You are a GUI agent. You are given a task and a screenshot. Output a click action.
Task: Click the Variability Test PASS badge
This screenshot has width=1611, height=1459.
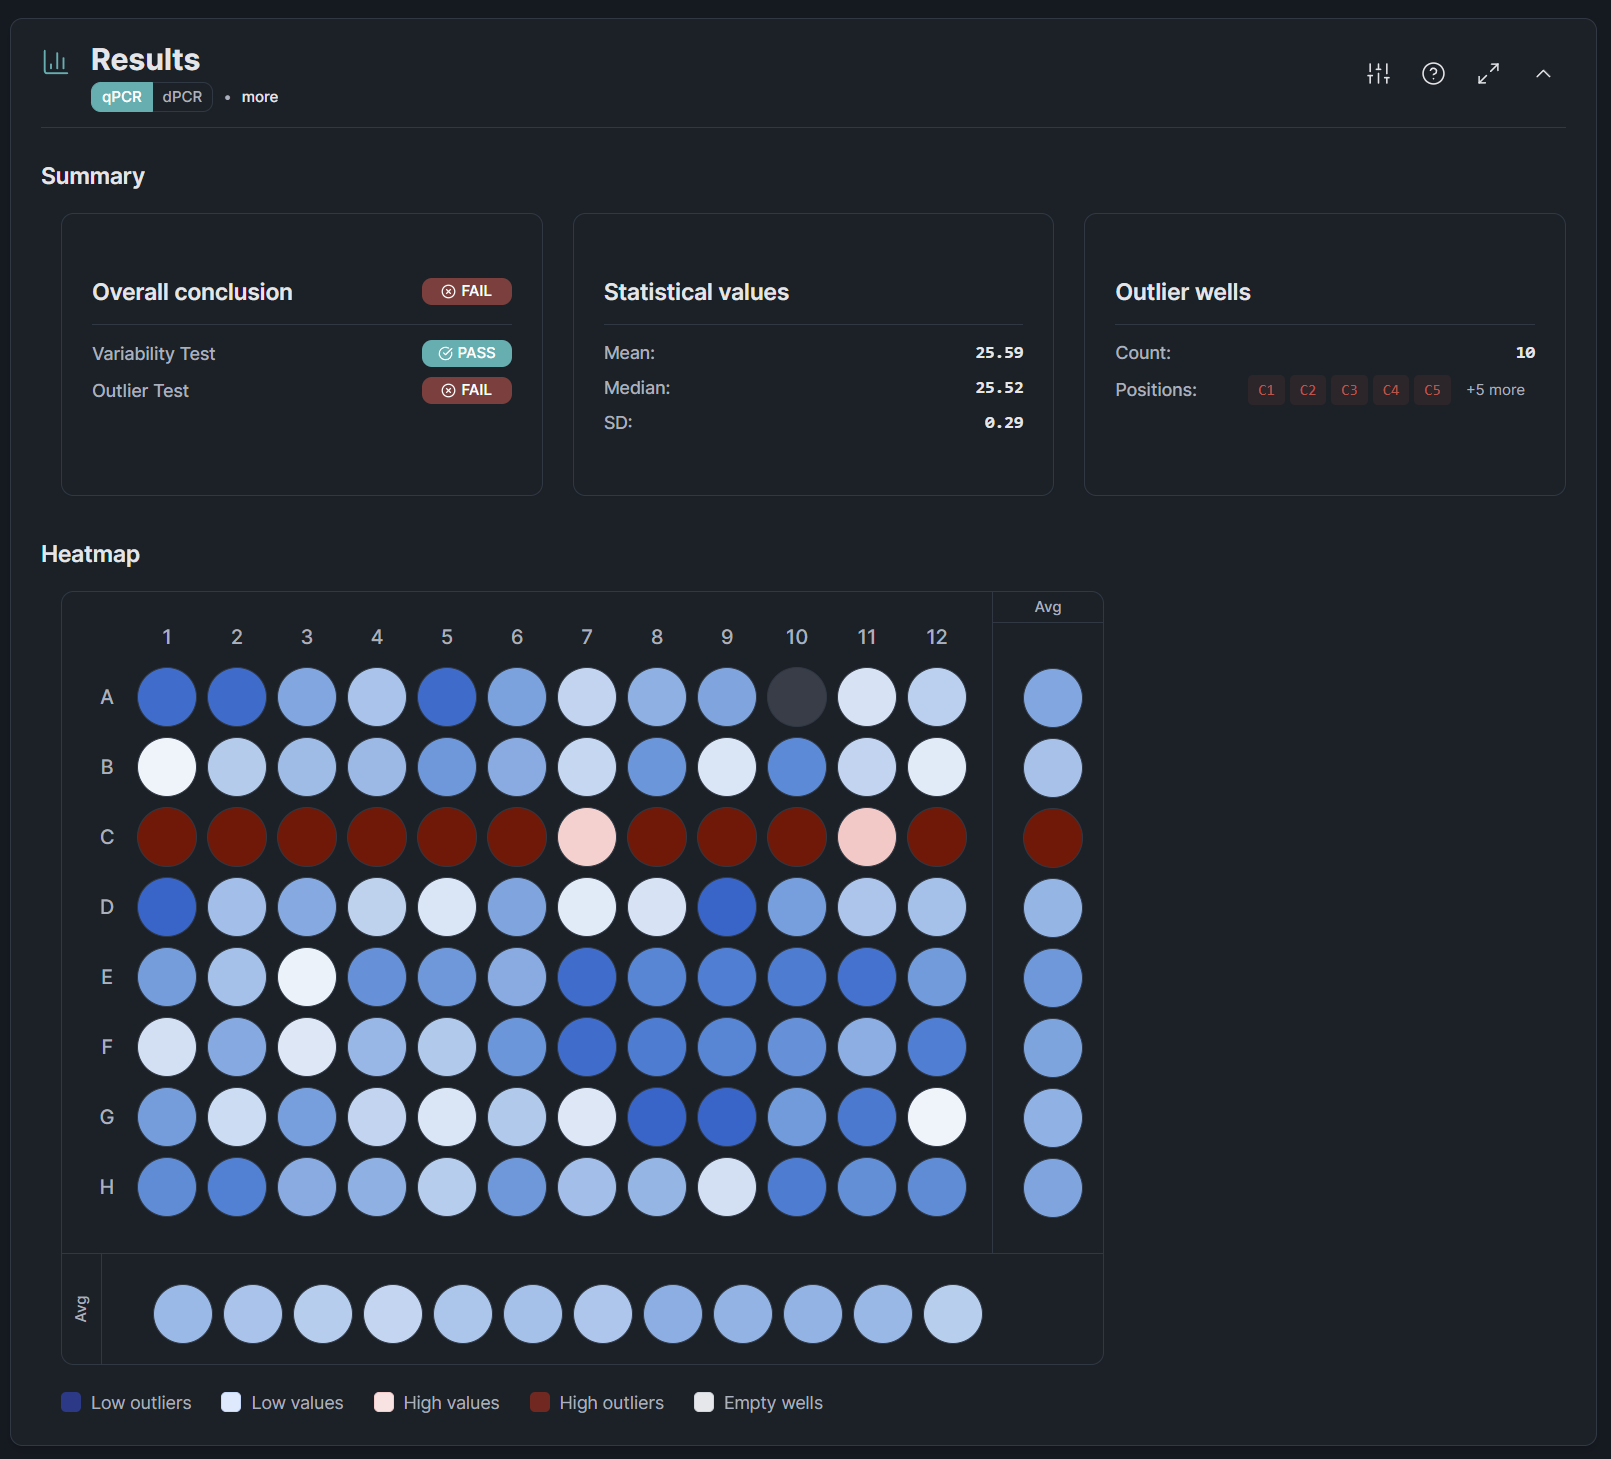[x=466, y=353]
